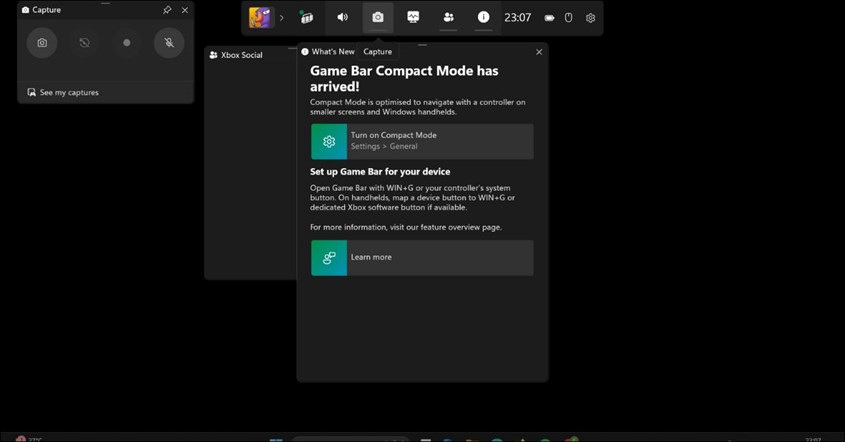The image size is (845, 442).
Task: Open the widget menu icon
Action: pos(307,18)
